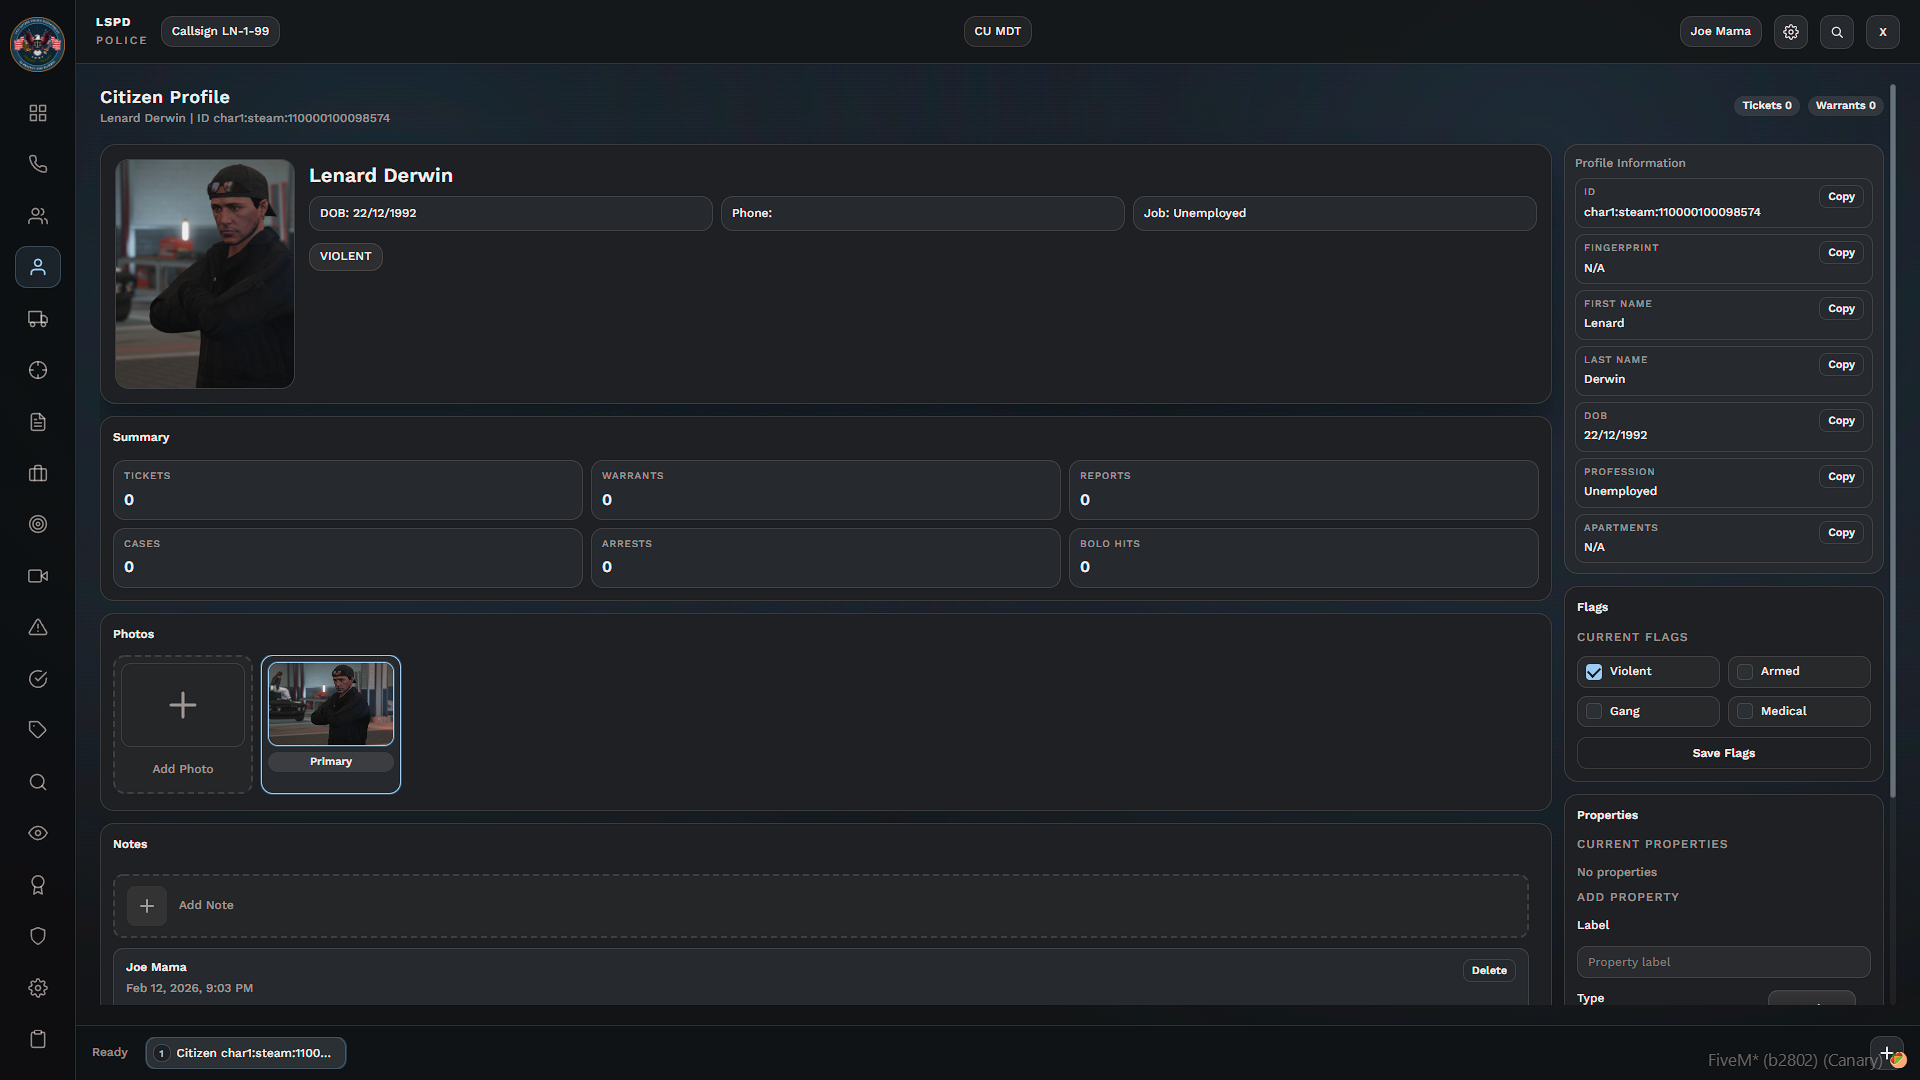Click the briefcase icon in sidebar

point(38,473)
